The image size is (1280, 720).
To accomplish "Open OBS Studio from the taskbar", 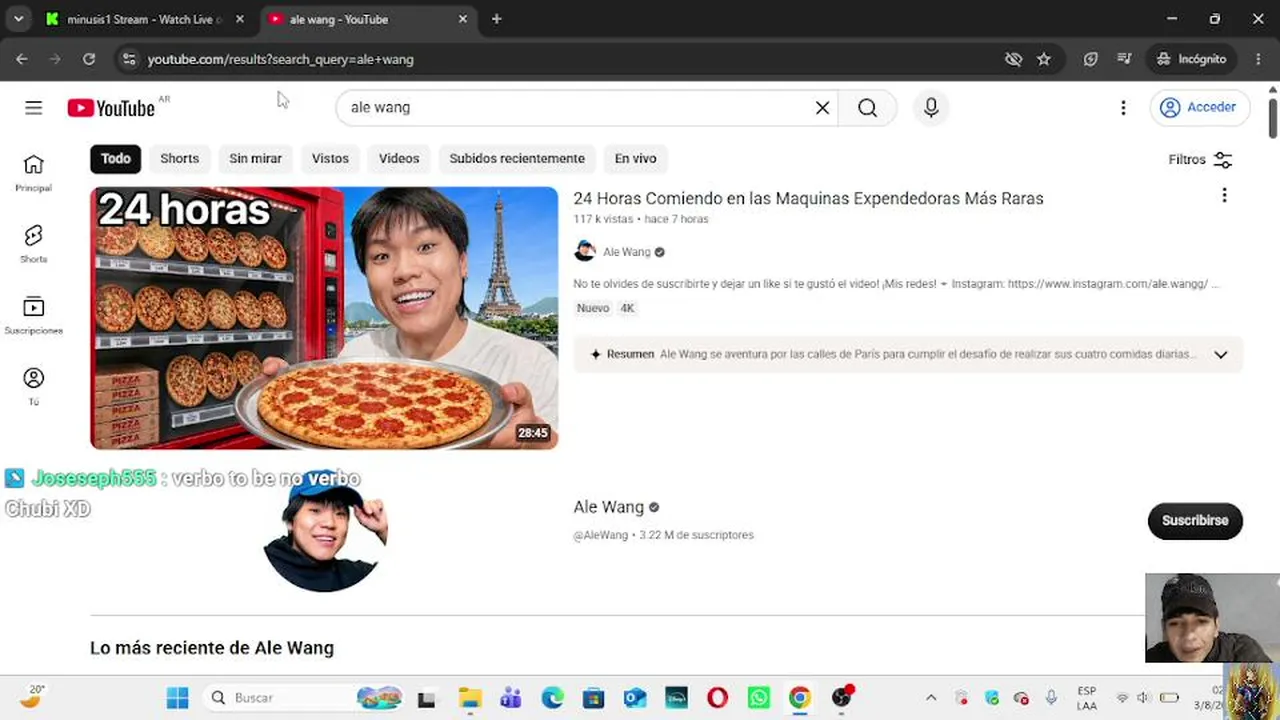I will click(842, 698).
